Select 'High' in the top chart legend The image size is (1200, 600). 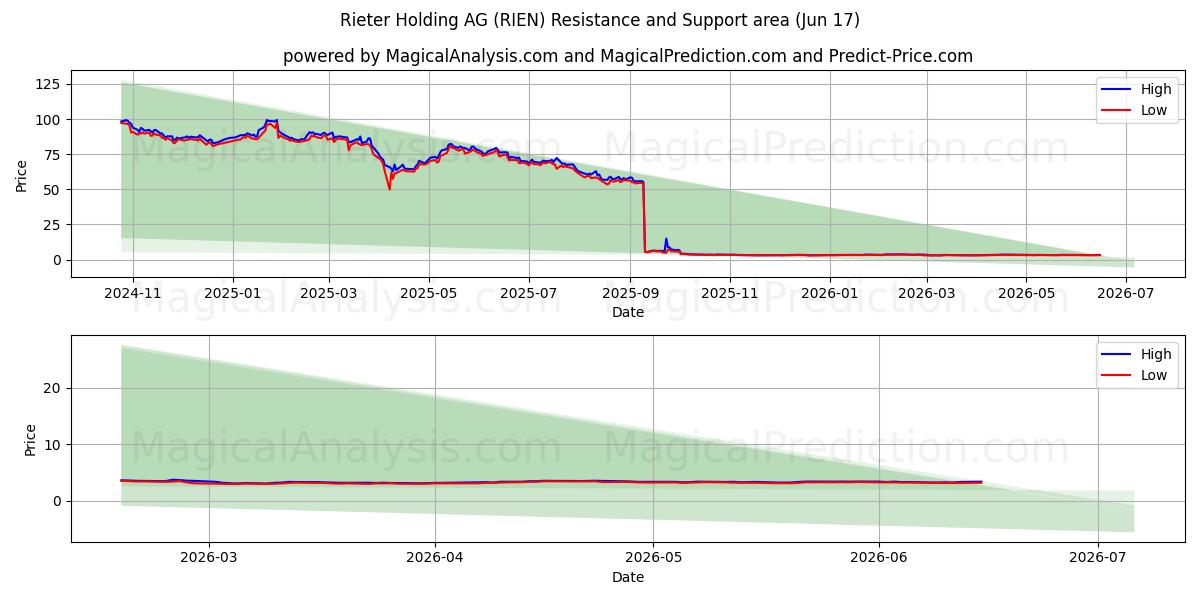point(1156,89)
